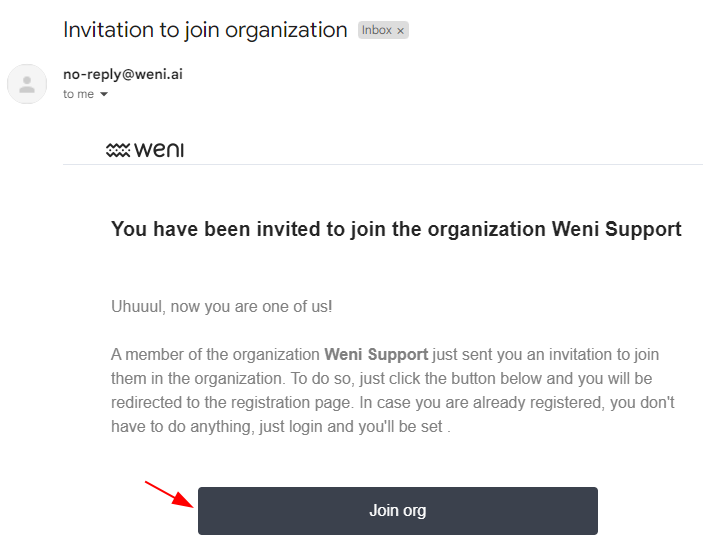Remove the Inbox label with the x

tap(401, 31)
